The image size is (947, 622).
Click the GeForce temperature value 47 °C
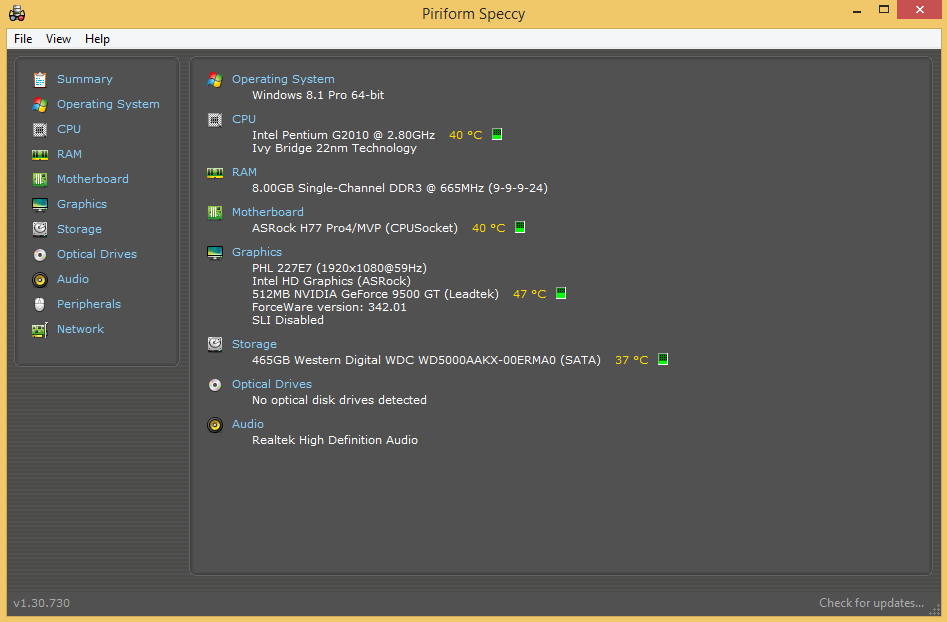point(530,294)
